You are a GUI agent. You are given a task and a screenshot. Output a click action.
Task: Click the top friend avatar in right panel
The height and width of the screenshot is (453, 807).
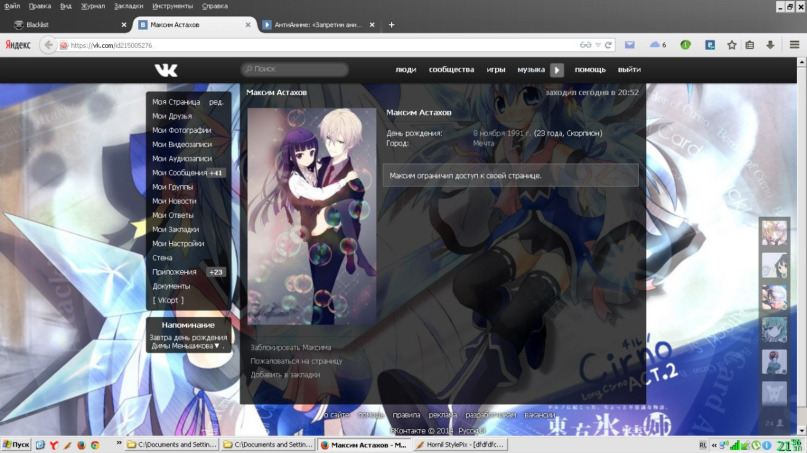(x=774, y=233)
